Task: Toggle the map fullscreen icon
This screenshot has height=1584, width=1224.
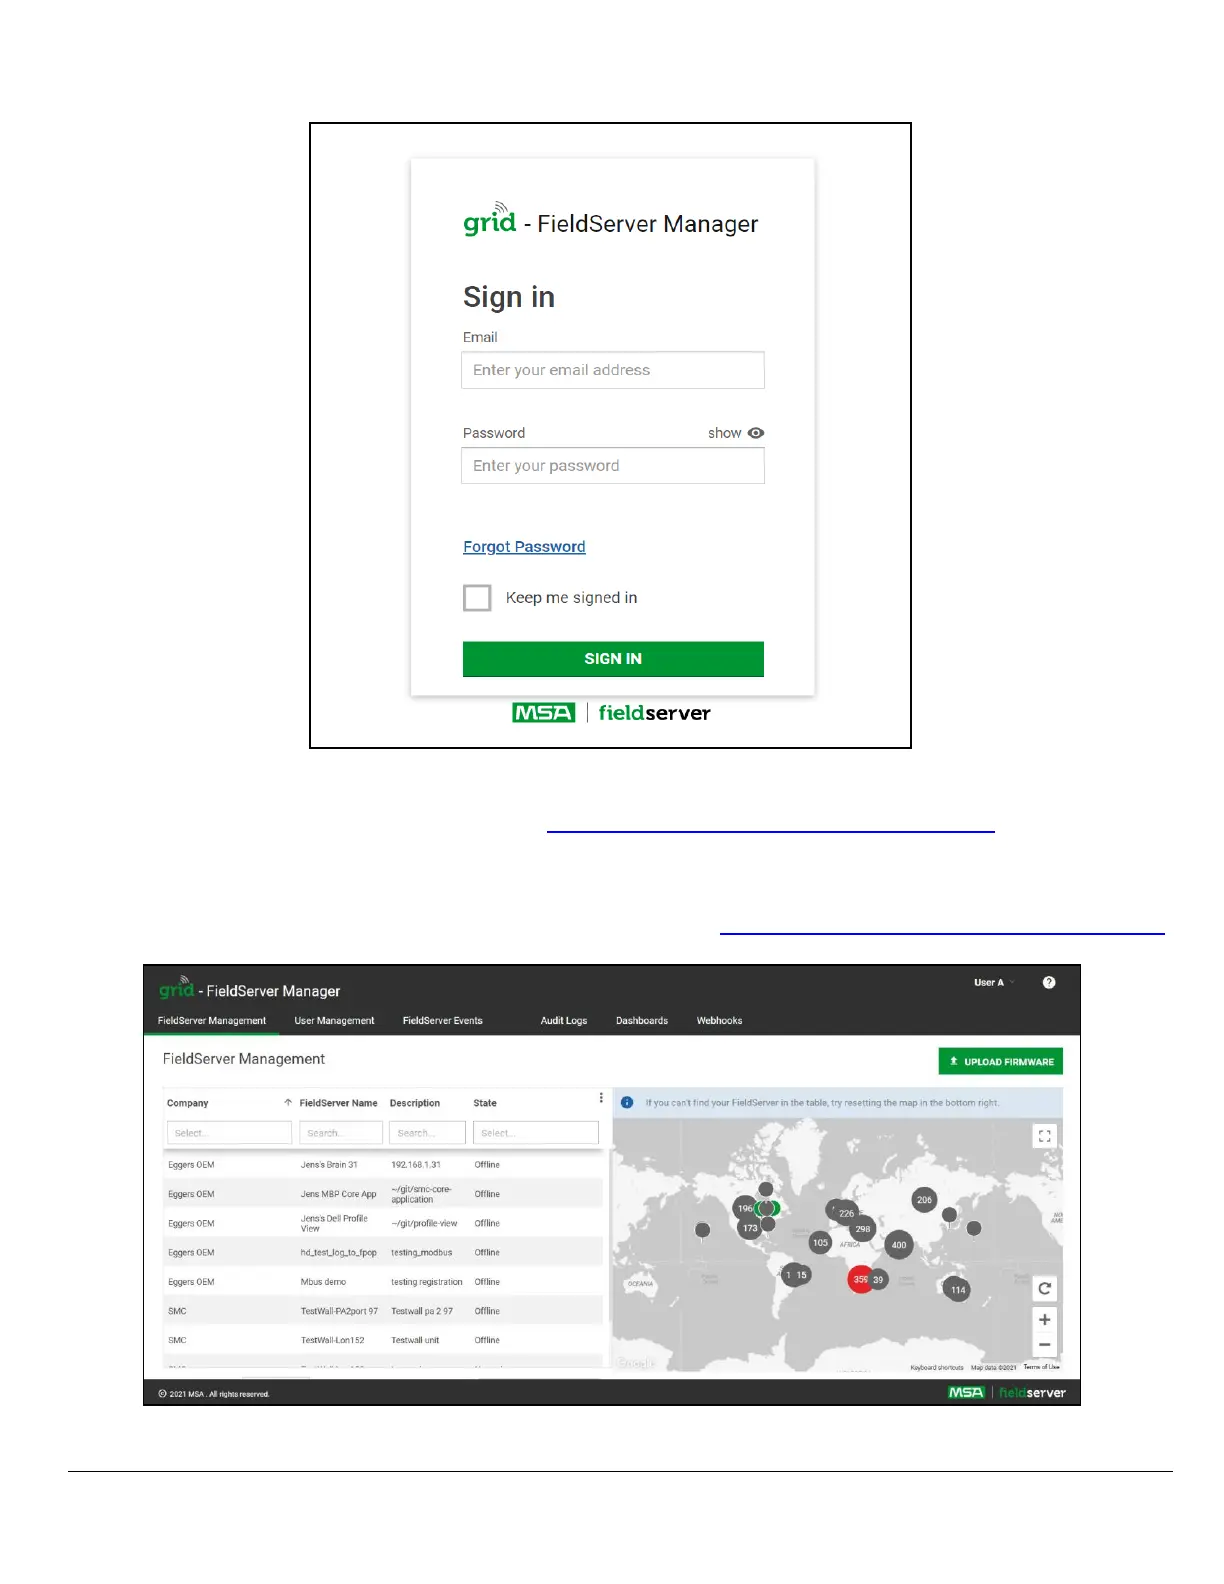Action: point(1044,1136)
